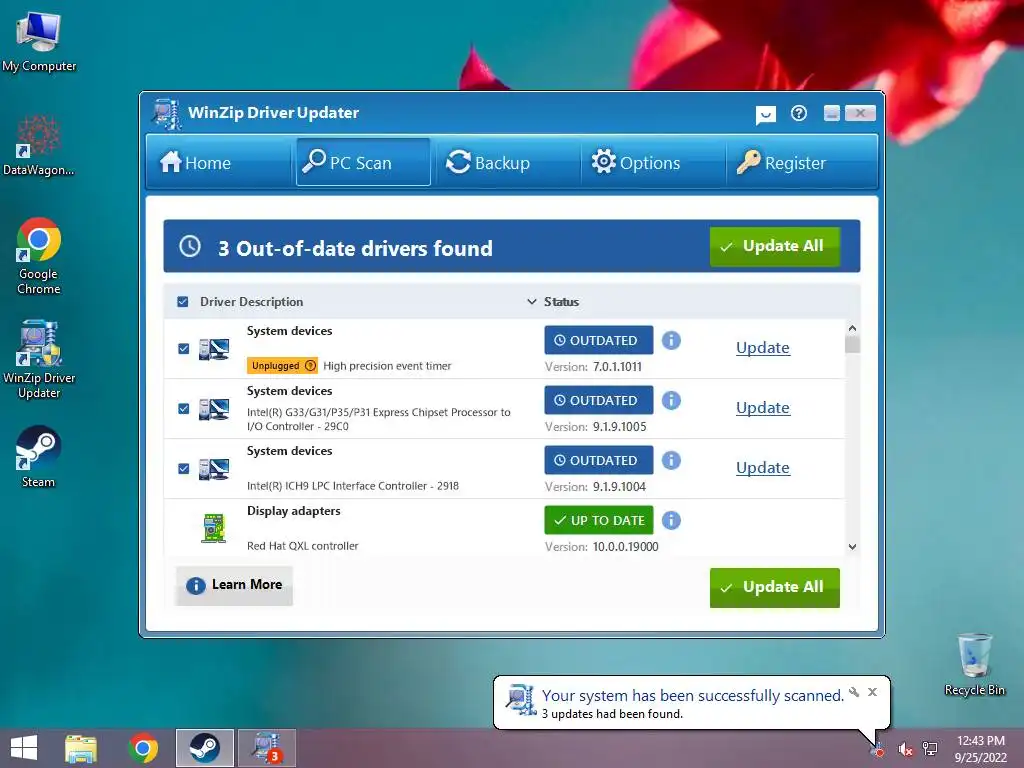Click the network tray icon
This screenshot has width=1024, height=768.
(930, 748)
